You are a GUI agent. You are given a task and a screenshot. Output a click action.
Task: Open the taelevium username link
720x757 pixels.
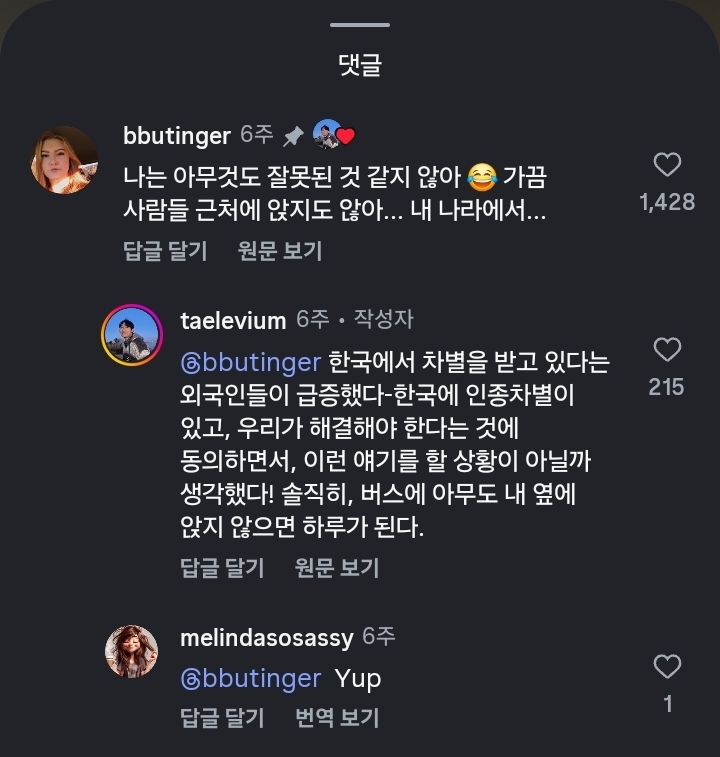tap(233, 319)
